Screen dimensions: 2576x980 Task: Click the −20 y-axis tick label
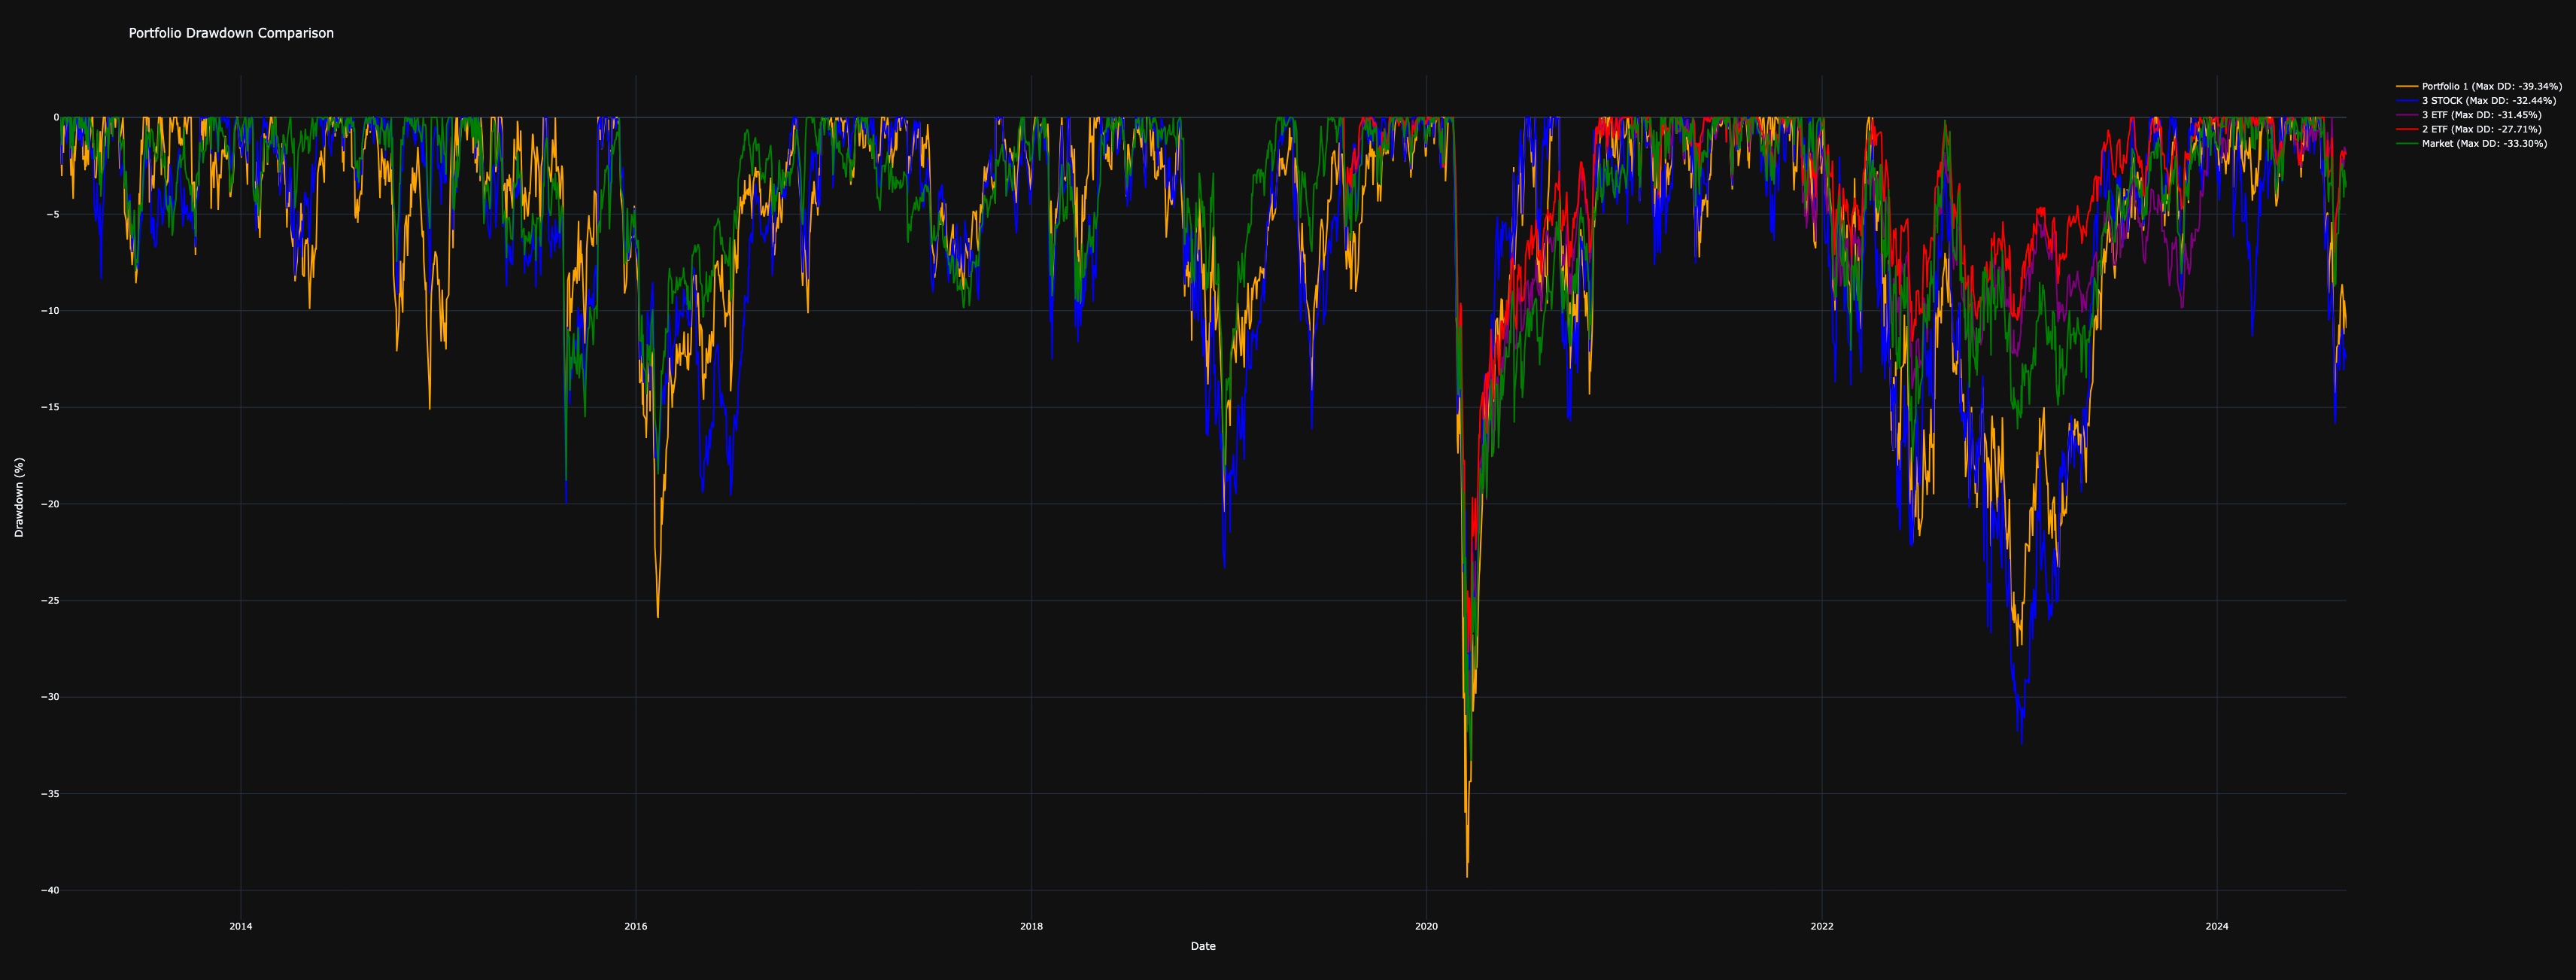pyautogui.click(x=49, y=504)
